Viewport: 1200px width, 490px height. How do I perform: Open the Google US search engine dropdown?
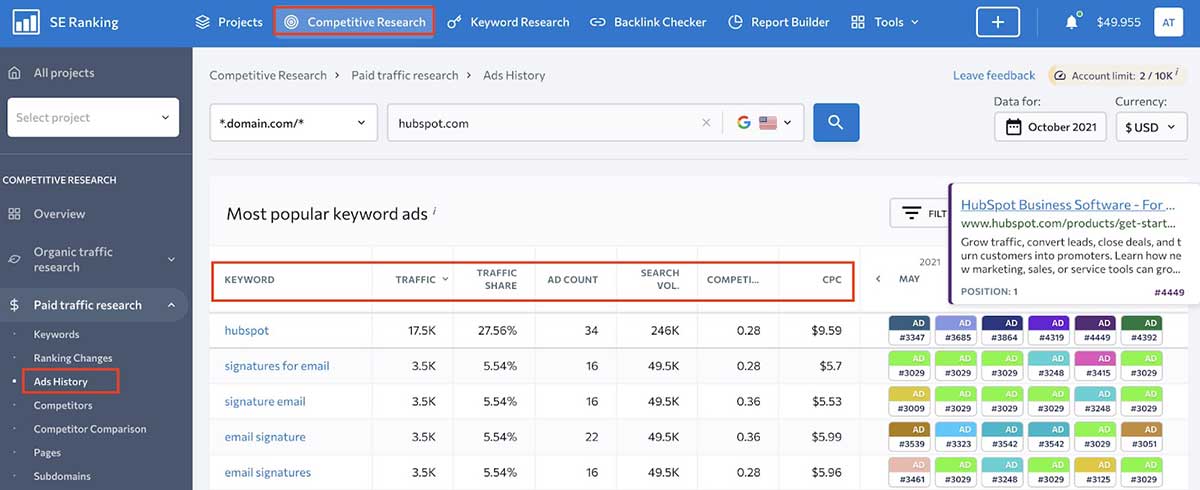pos(763,123)
